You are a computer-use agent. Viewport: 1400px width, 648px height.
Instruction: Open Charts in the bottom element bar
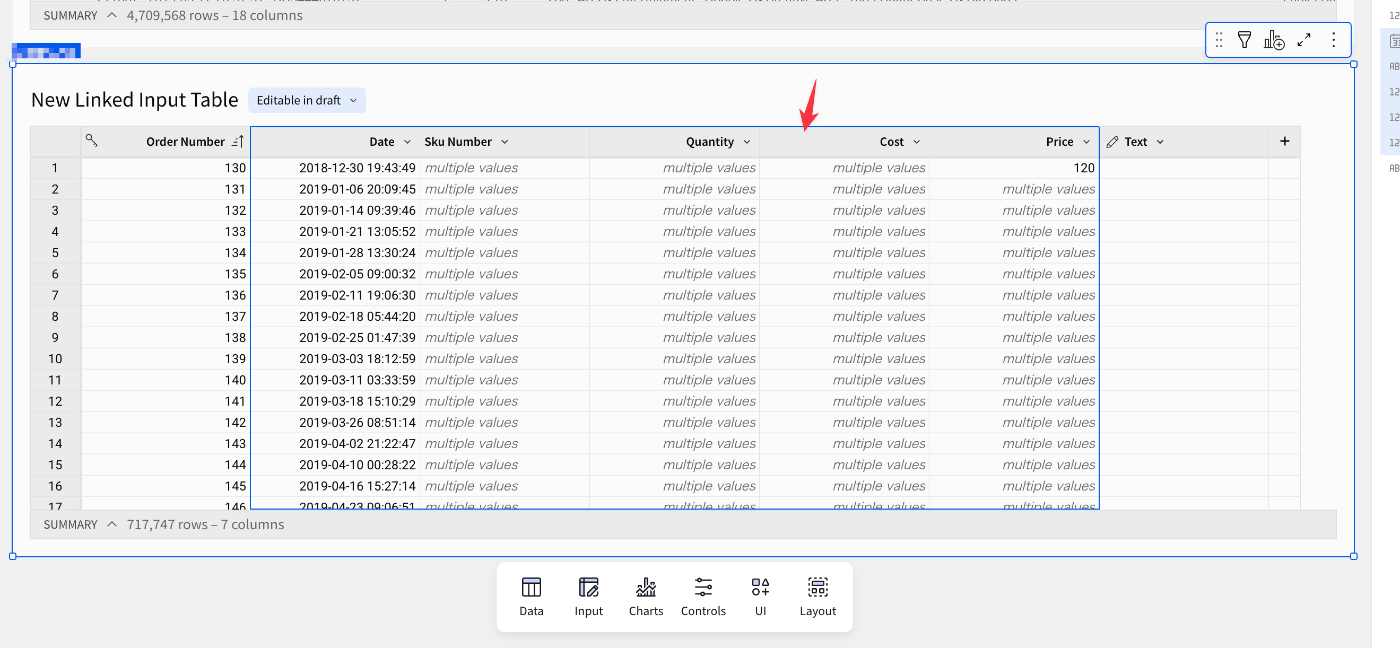646,597
